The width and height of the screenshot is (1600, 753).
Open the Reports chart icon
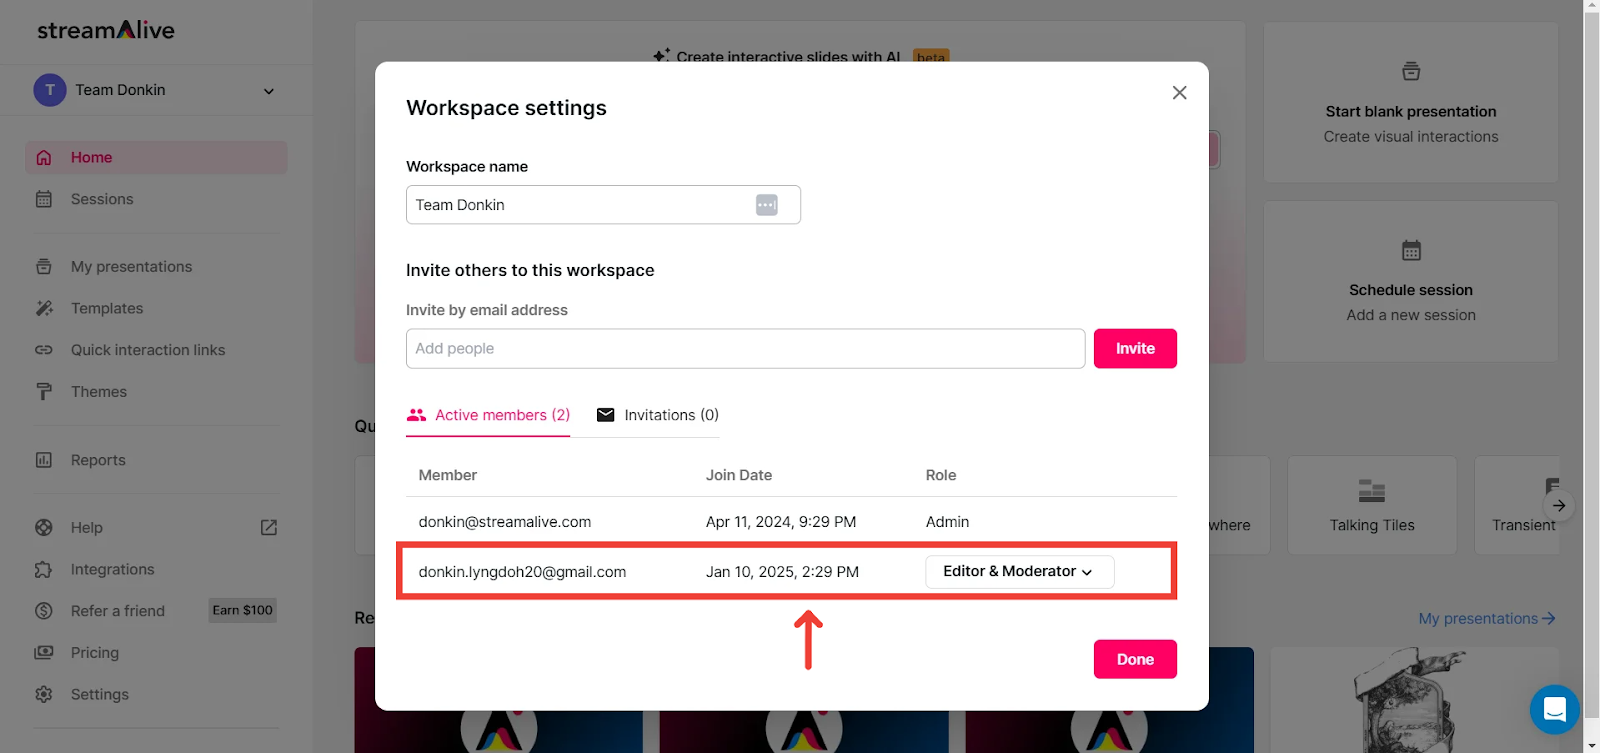point(44,460)
